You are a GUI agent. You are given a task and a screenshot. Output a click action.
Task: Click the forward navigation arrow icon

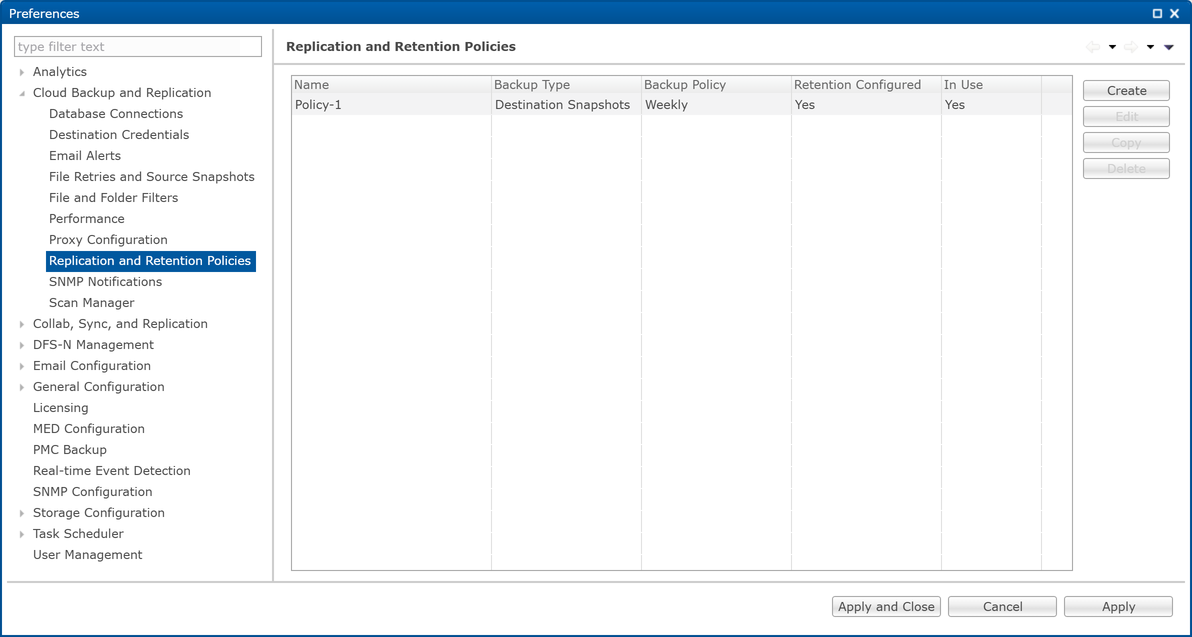pos(1130,47)
